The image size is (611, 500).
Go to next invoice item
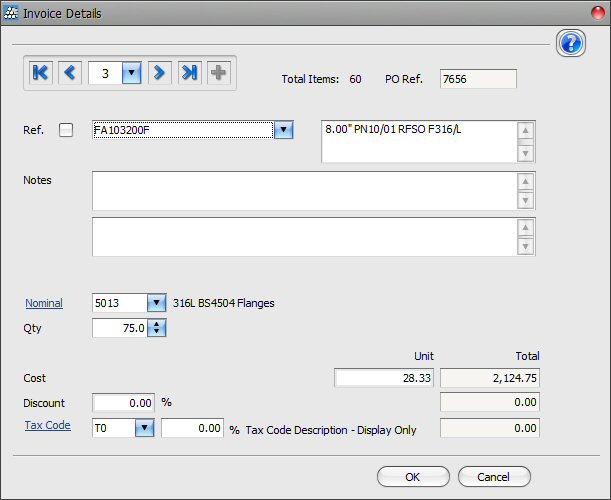160,73
